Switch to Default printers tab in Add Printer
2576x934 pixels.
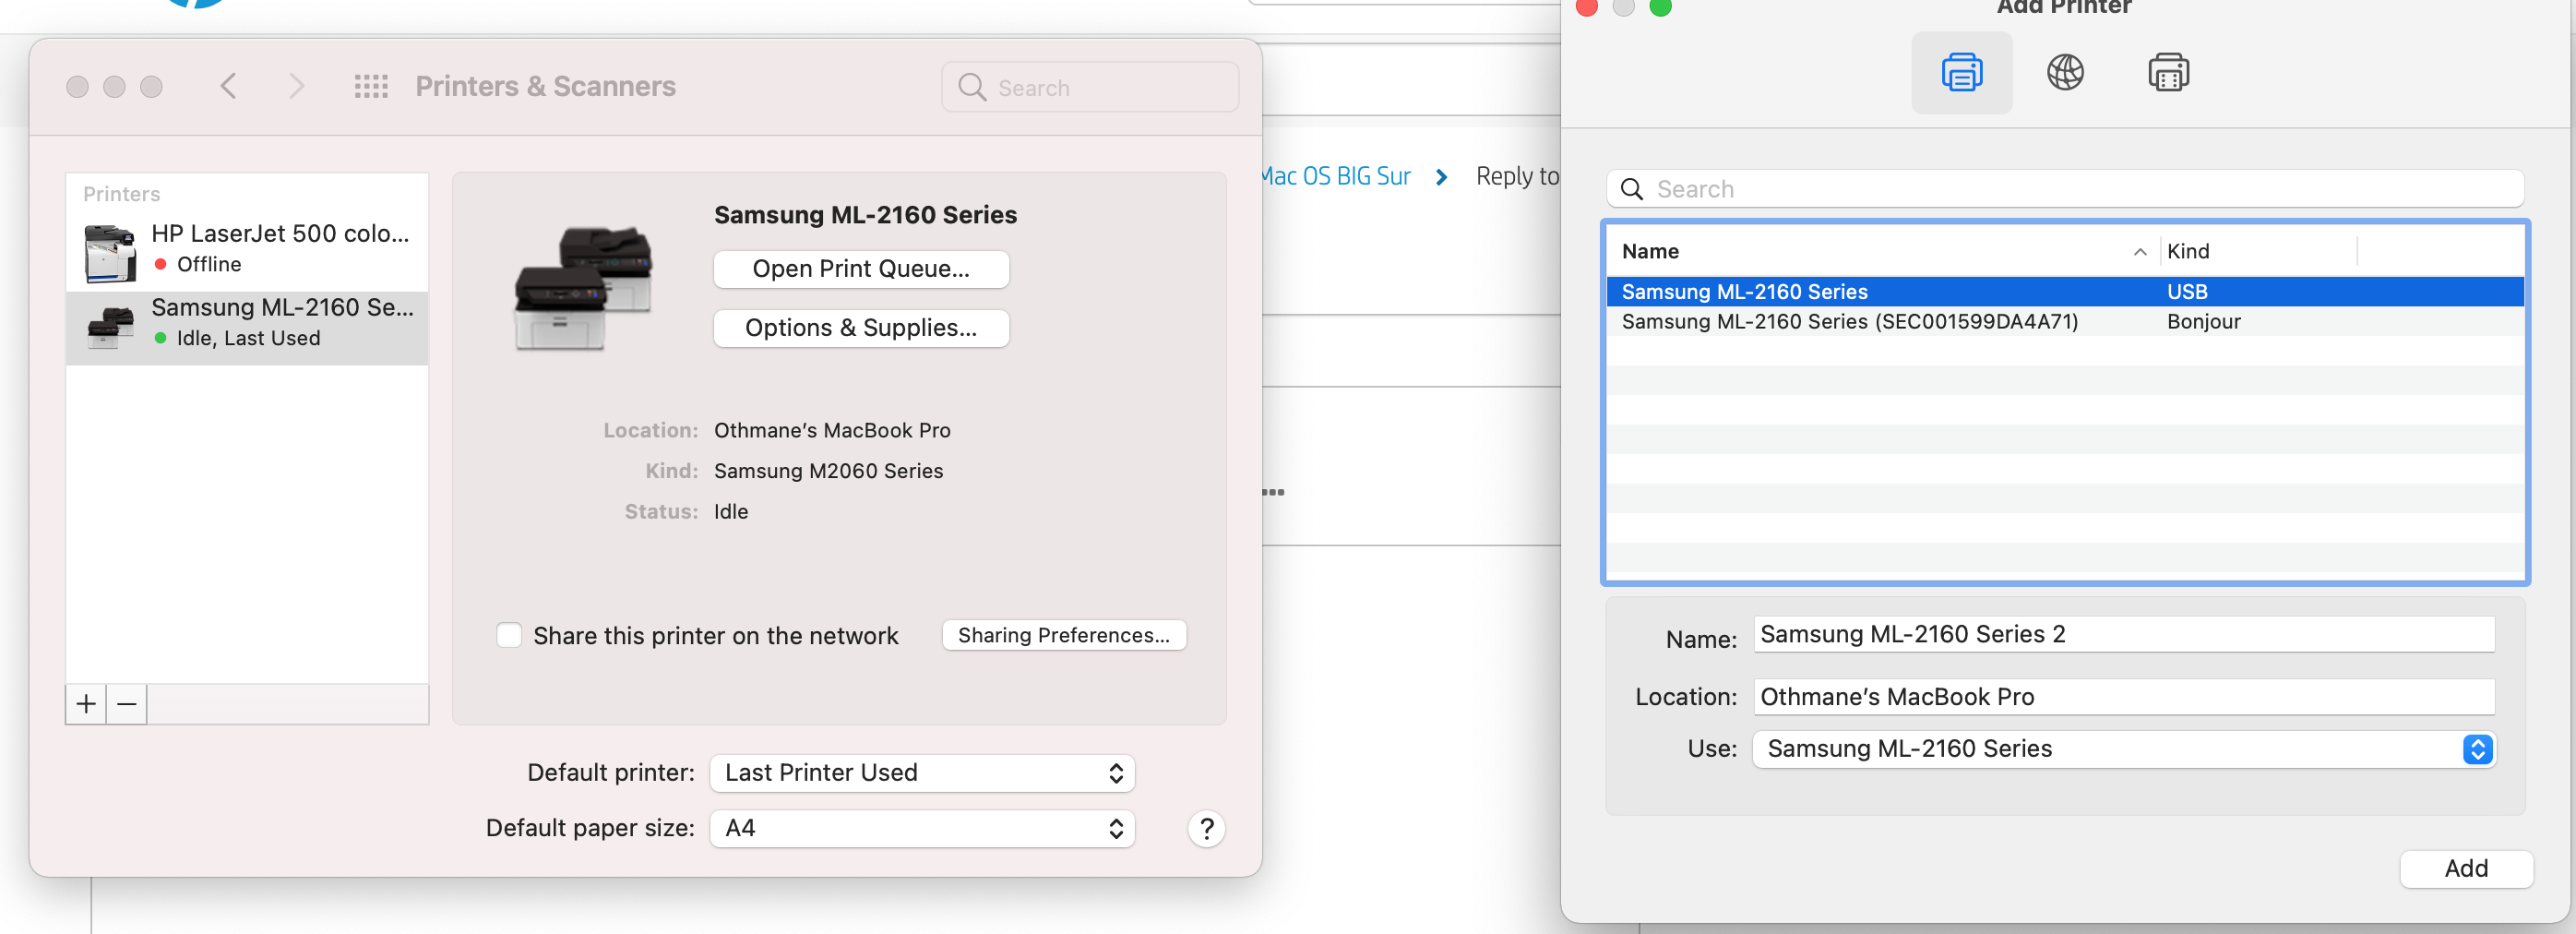[x=1962, y=73]
